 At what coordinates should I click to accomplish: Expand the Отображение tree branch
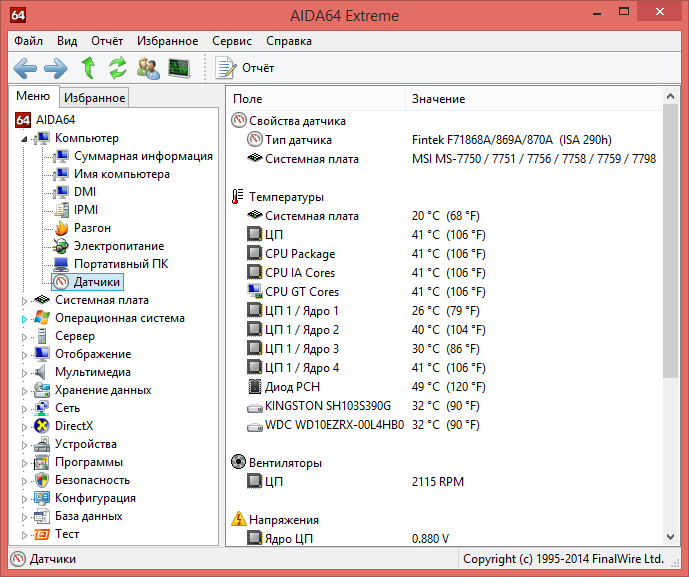[x=24, y=355]
